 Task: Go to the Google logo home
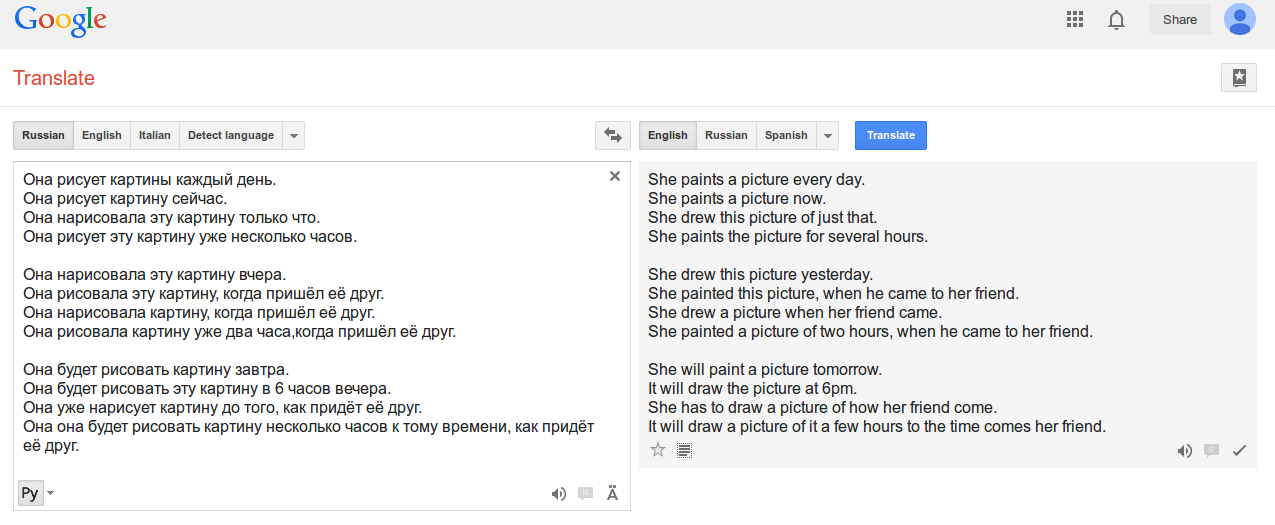tap(61, 21)
